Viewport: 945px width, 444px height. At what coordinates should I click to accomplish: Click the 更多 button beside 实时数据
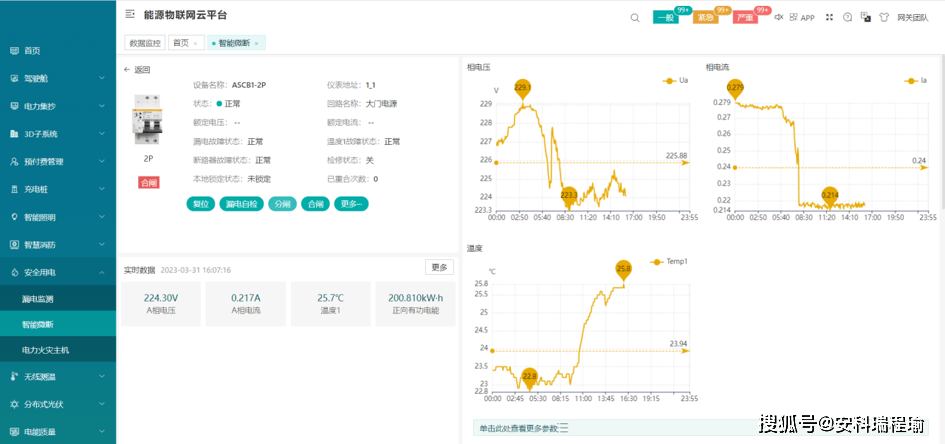(439, 267)
